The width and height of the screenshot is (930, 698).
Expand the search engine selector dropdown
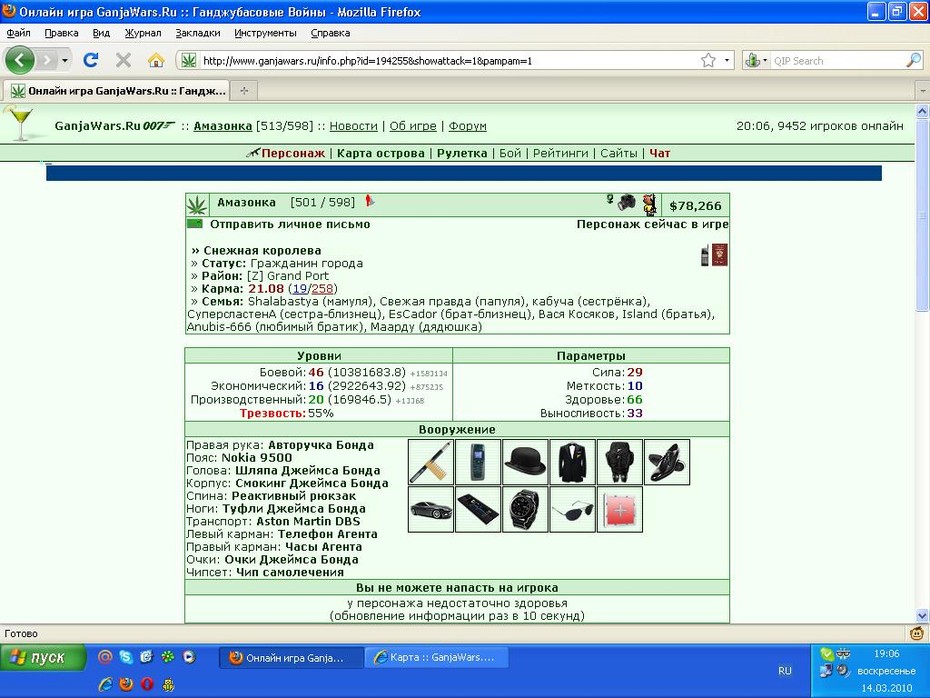tap(756, 60)
